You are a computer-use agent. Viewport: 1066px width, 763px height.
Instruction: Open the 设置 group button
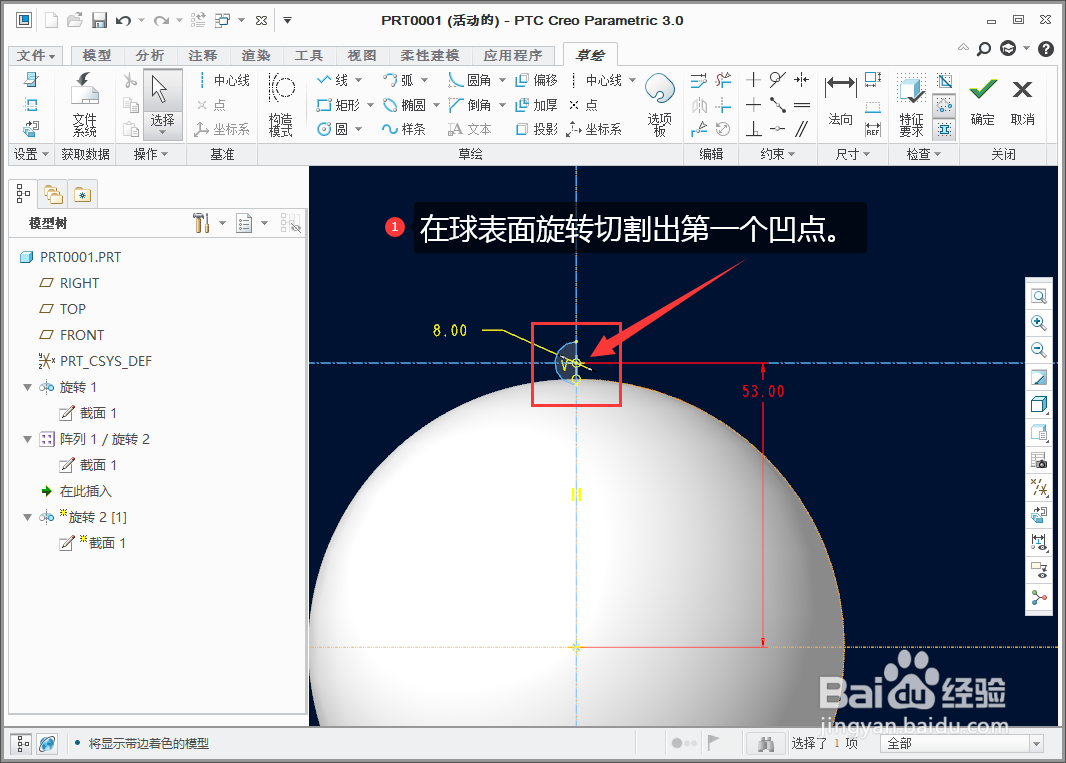pos(31,154)
